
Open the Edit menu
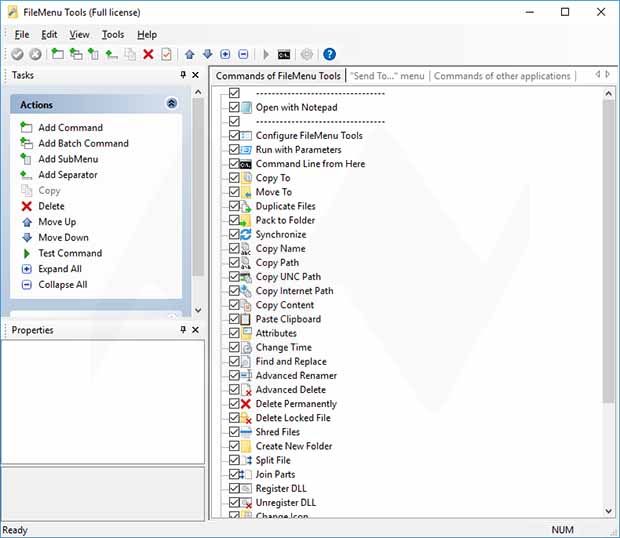[x=49, y=35]
